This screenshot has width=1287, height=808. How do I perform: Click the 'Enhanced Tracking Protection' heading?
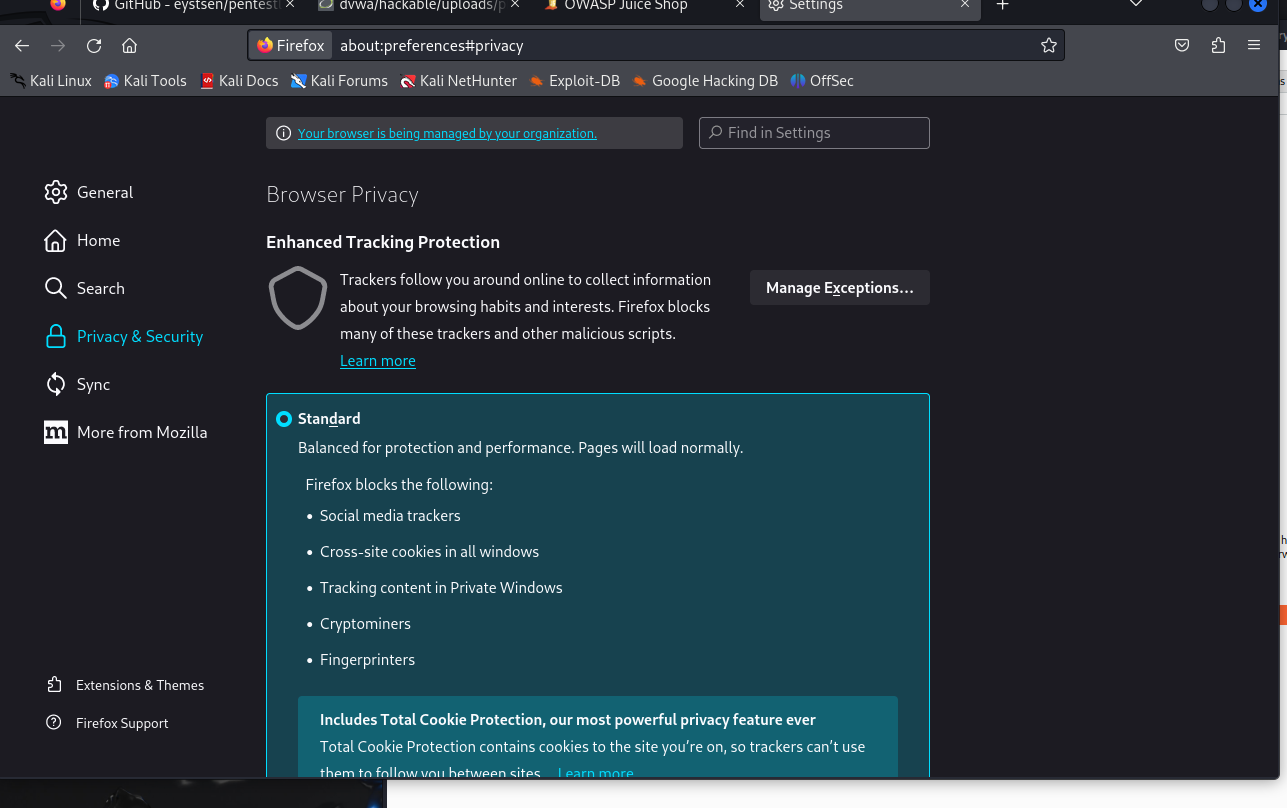383,242
